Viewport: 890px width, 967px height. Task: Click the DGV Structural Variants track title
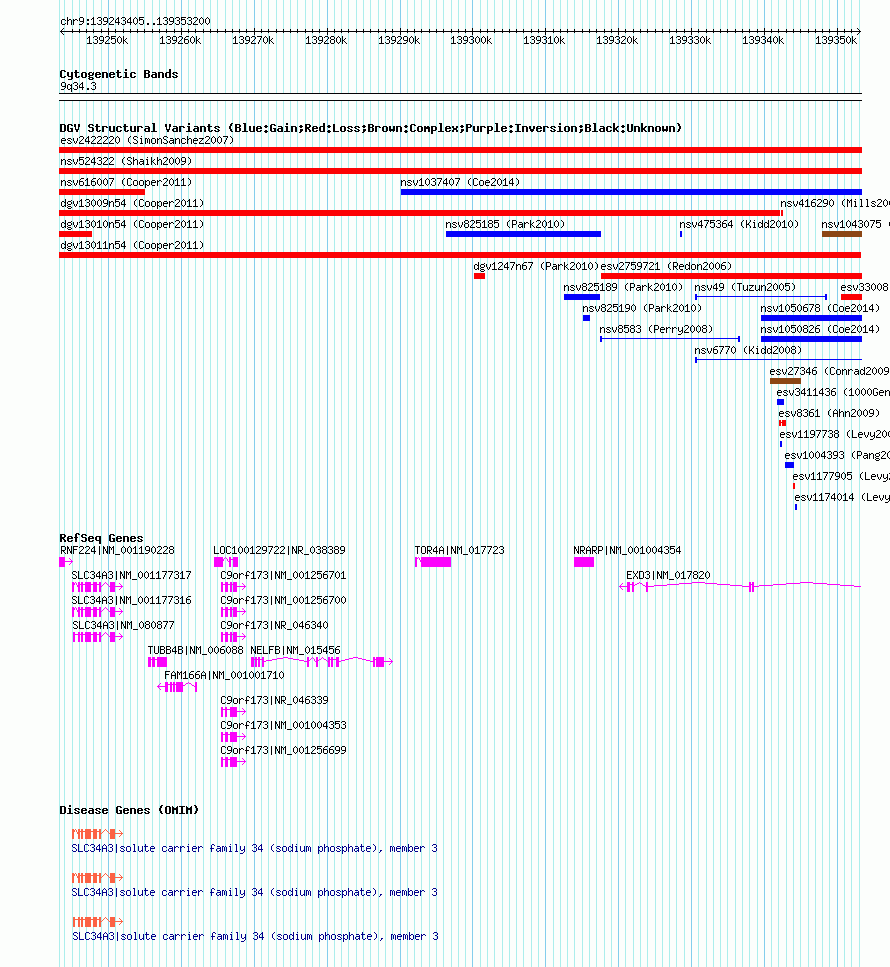371,128
